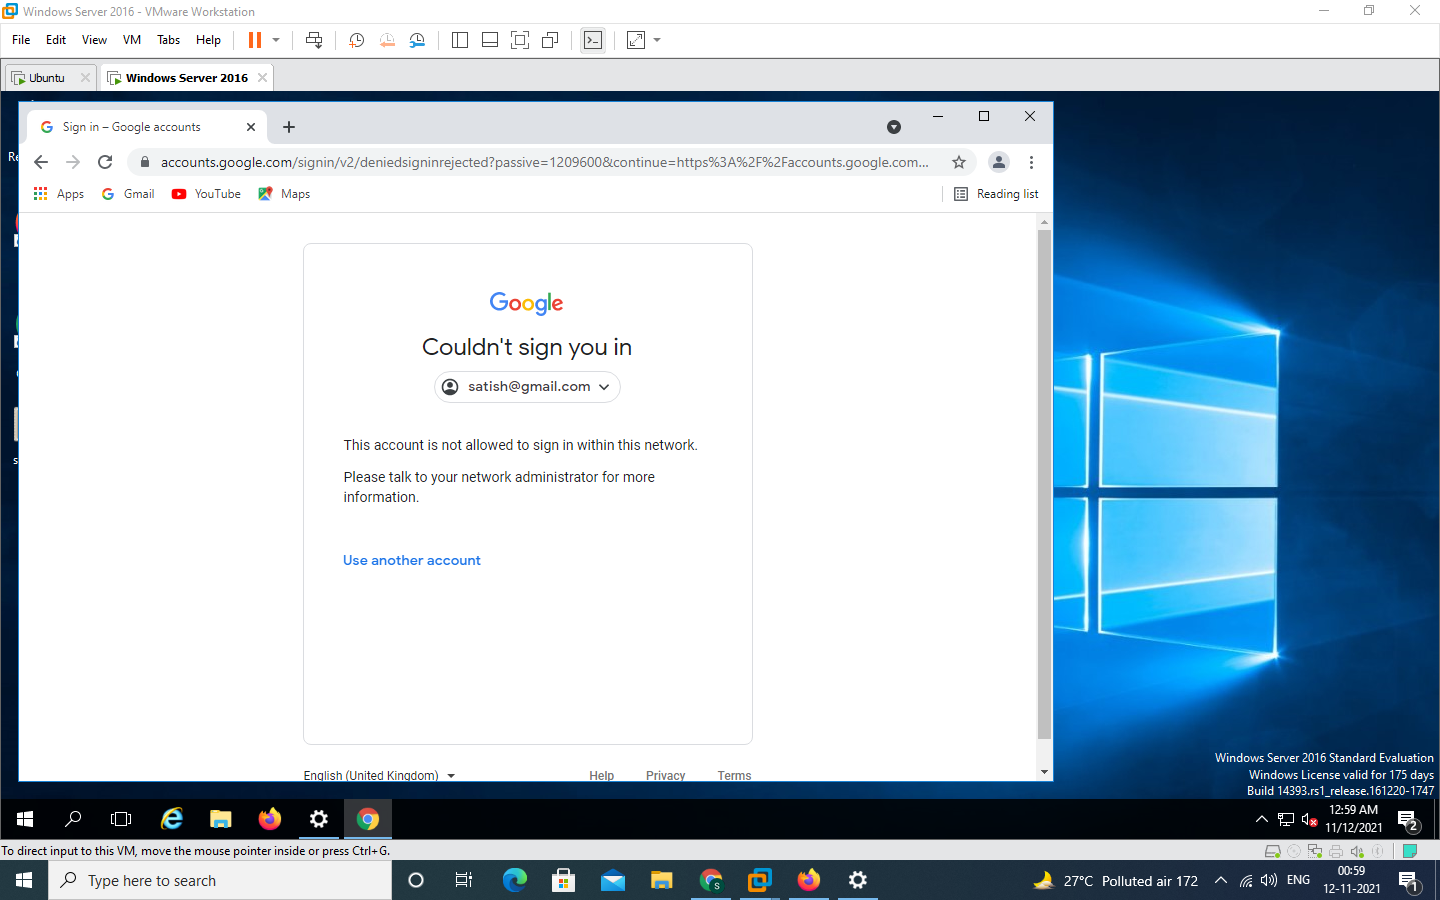Open Chrome three-dot menu

(x=1031, y=162)
